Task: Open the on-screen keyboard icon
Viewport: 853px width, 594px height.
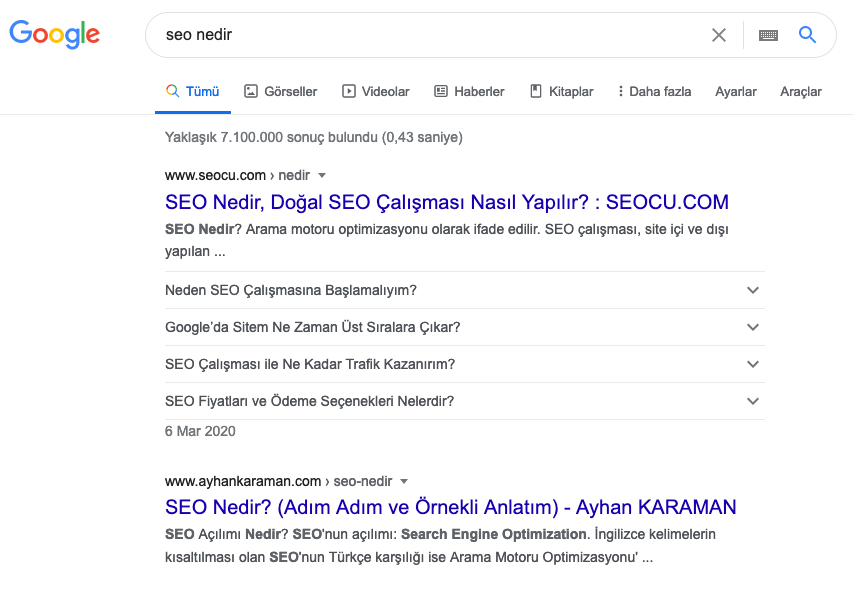Action: tap(768, 35)
